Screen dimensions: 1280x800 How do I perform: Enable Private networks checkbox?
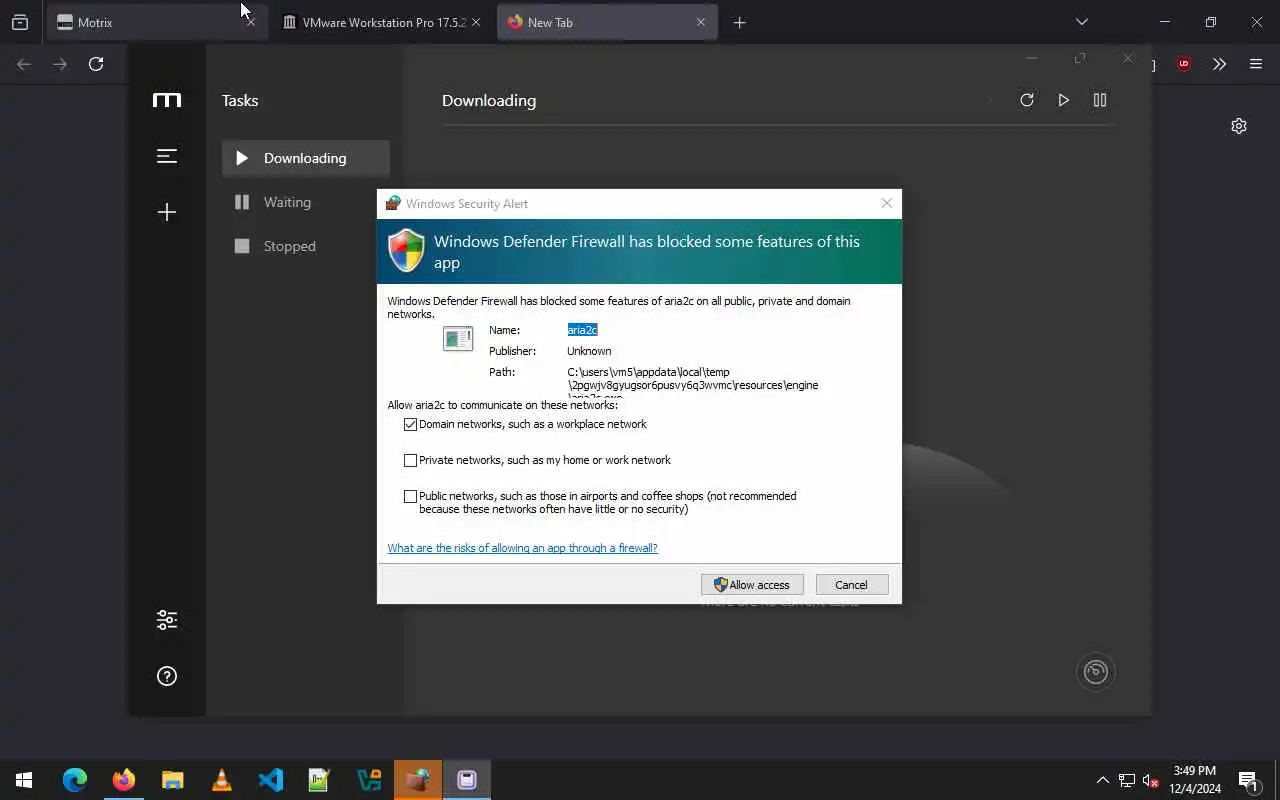coord(410,460)
